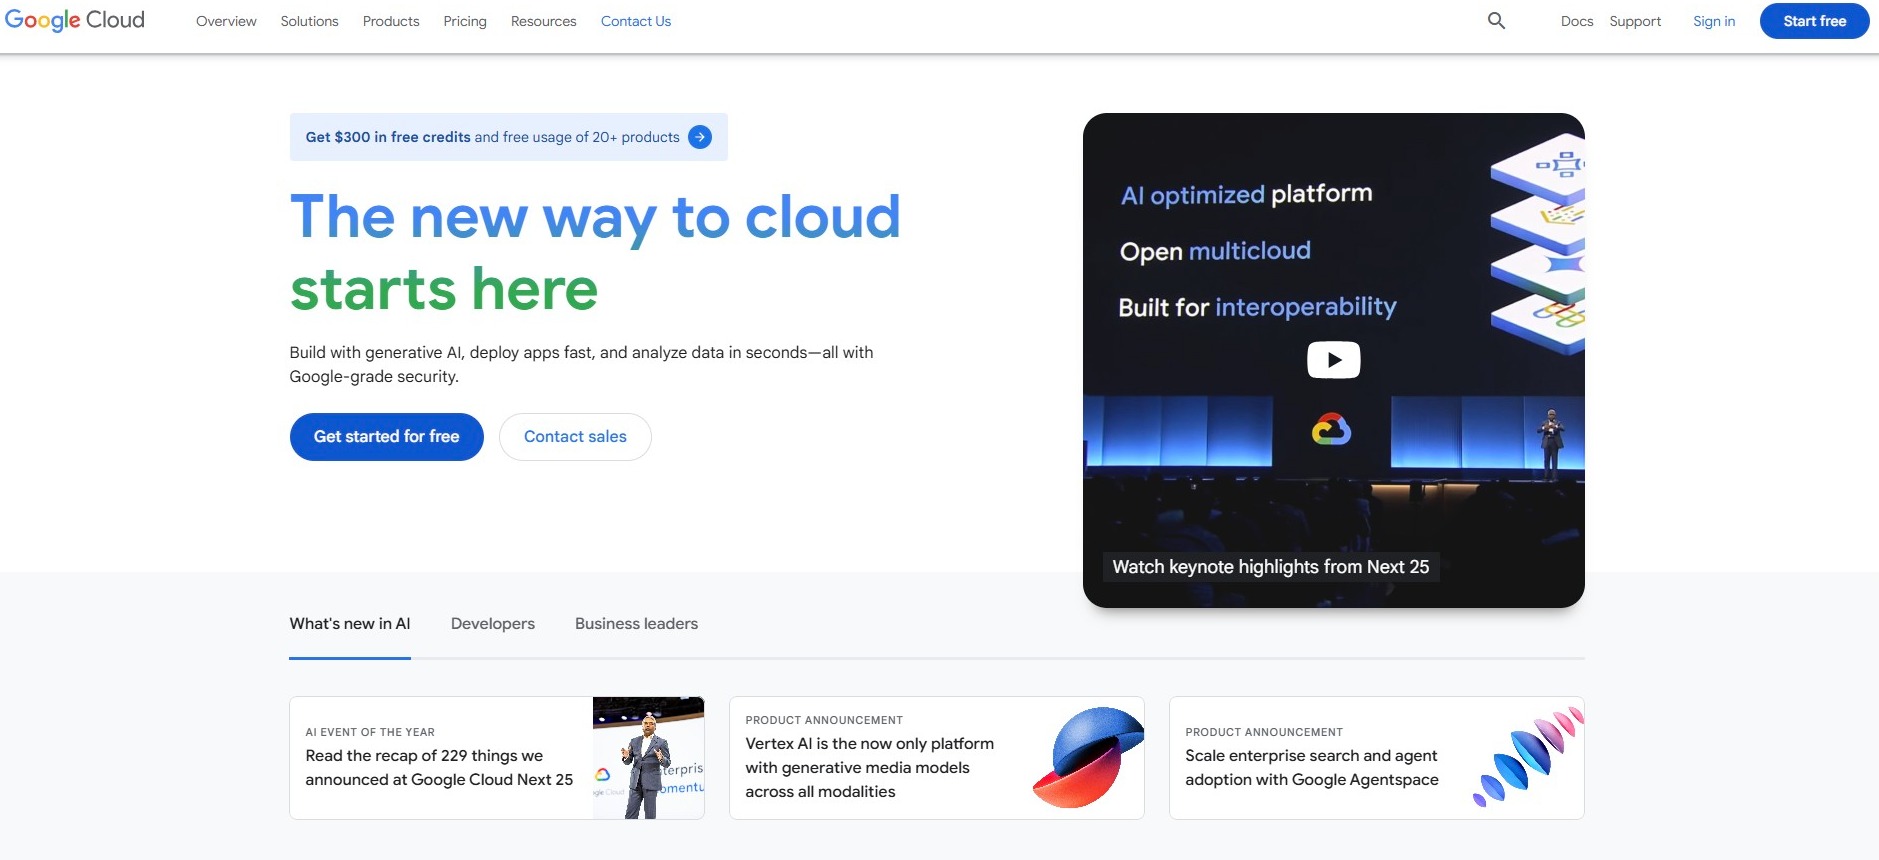The height and width of the screenshot is (860, 1879).
Task: Open the Support link
Action: pos(1635,21)
